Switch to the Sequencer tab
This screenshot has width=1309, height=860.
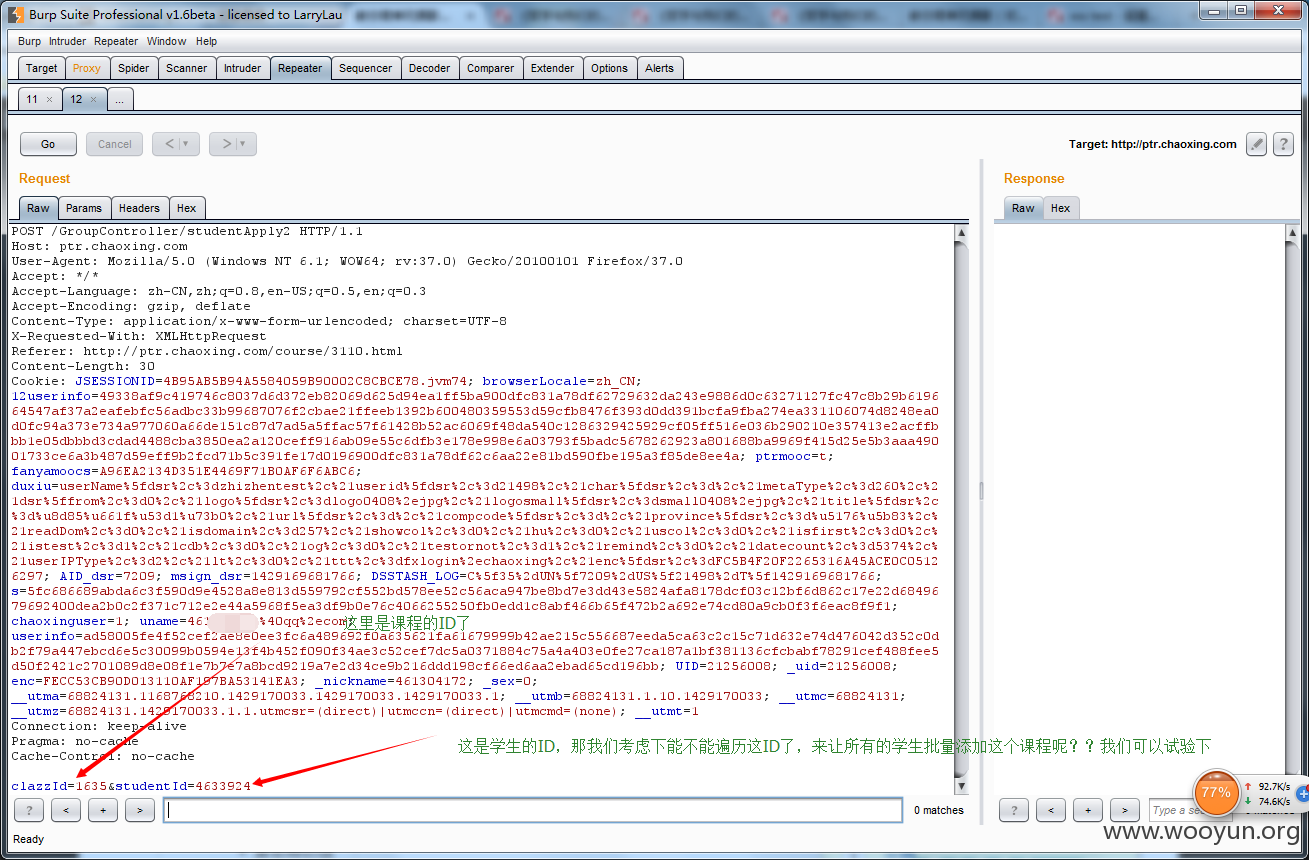365,68
